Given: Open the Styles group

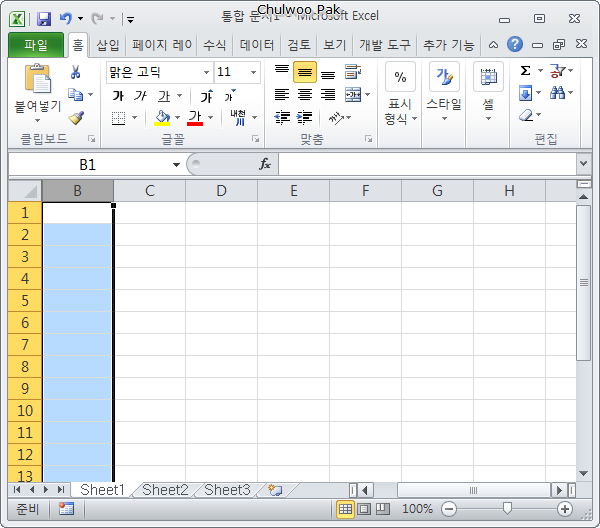Looking at the screenshot, I should click(x=444, y=92).
